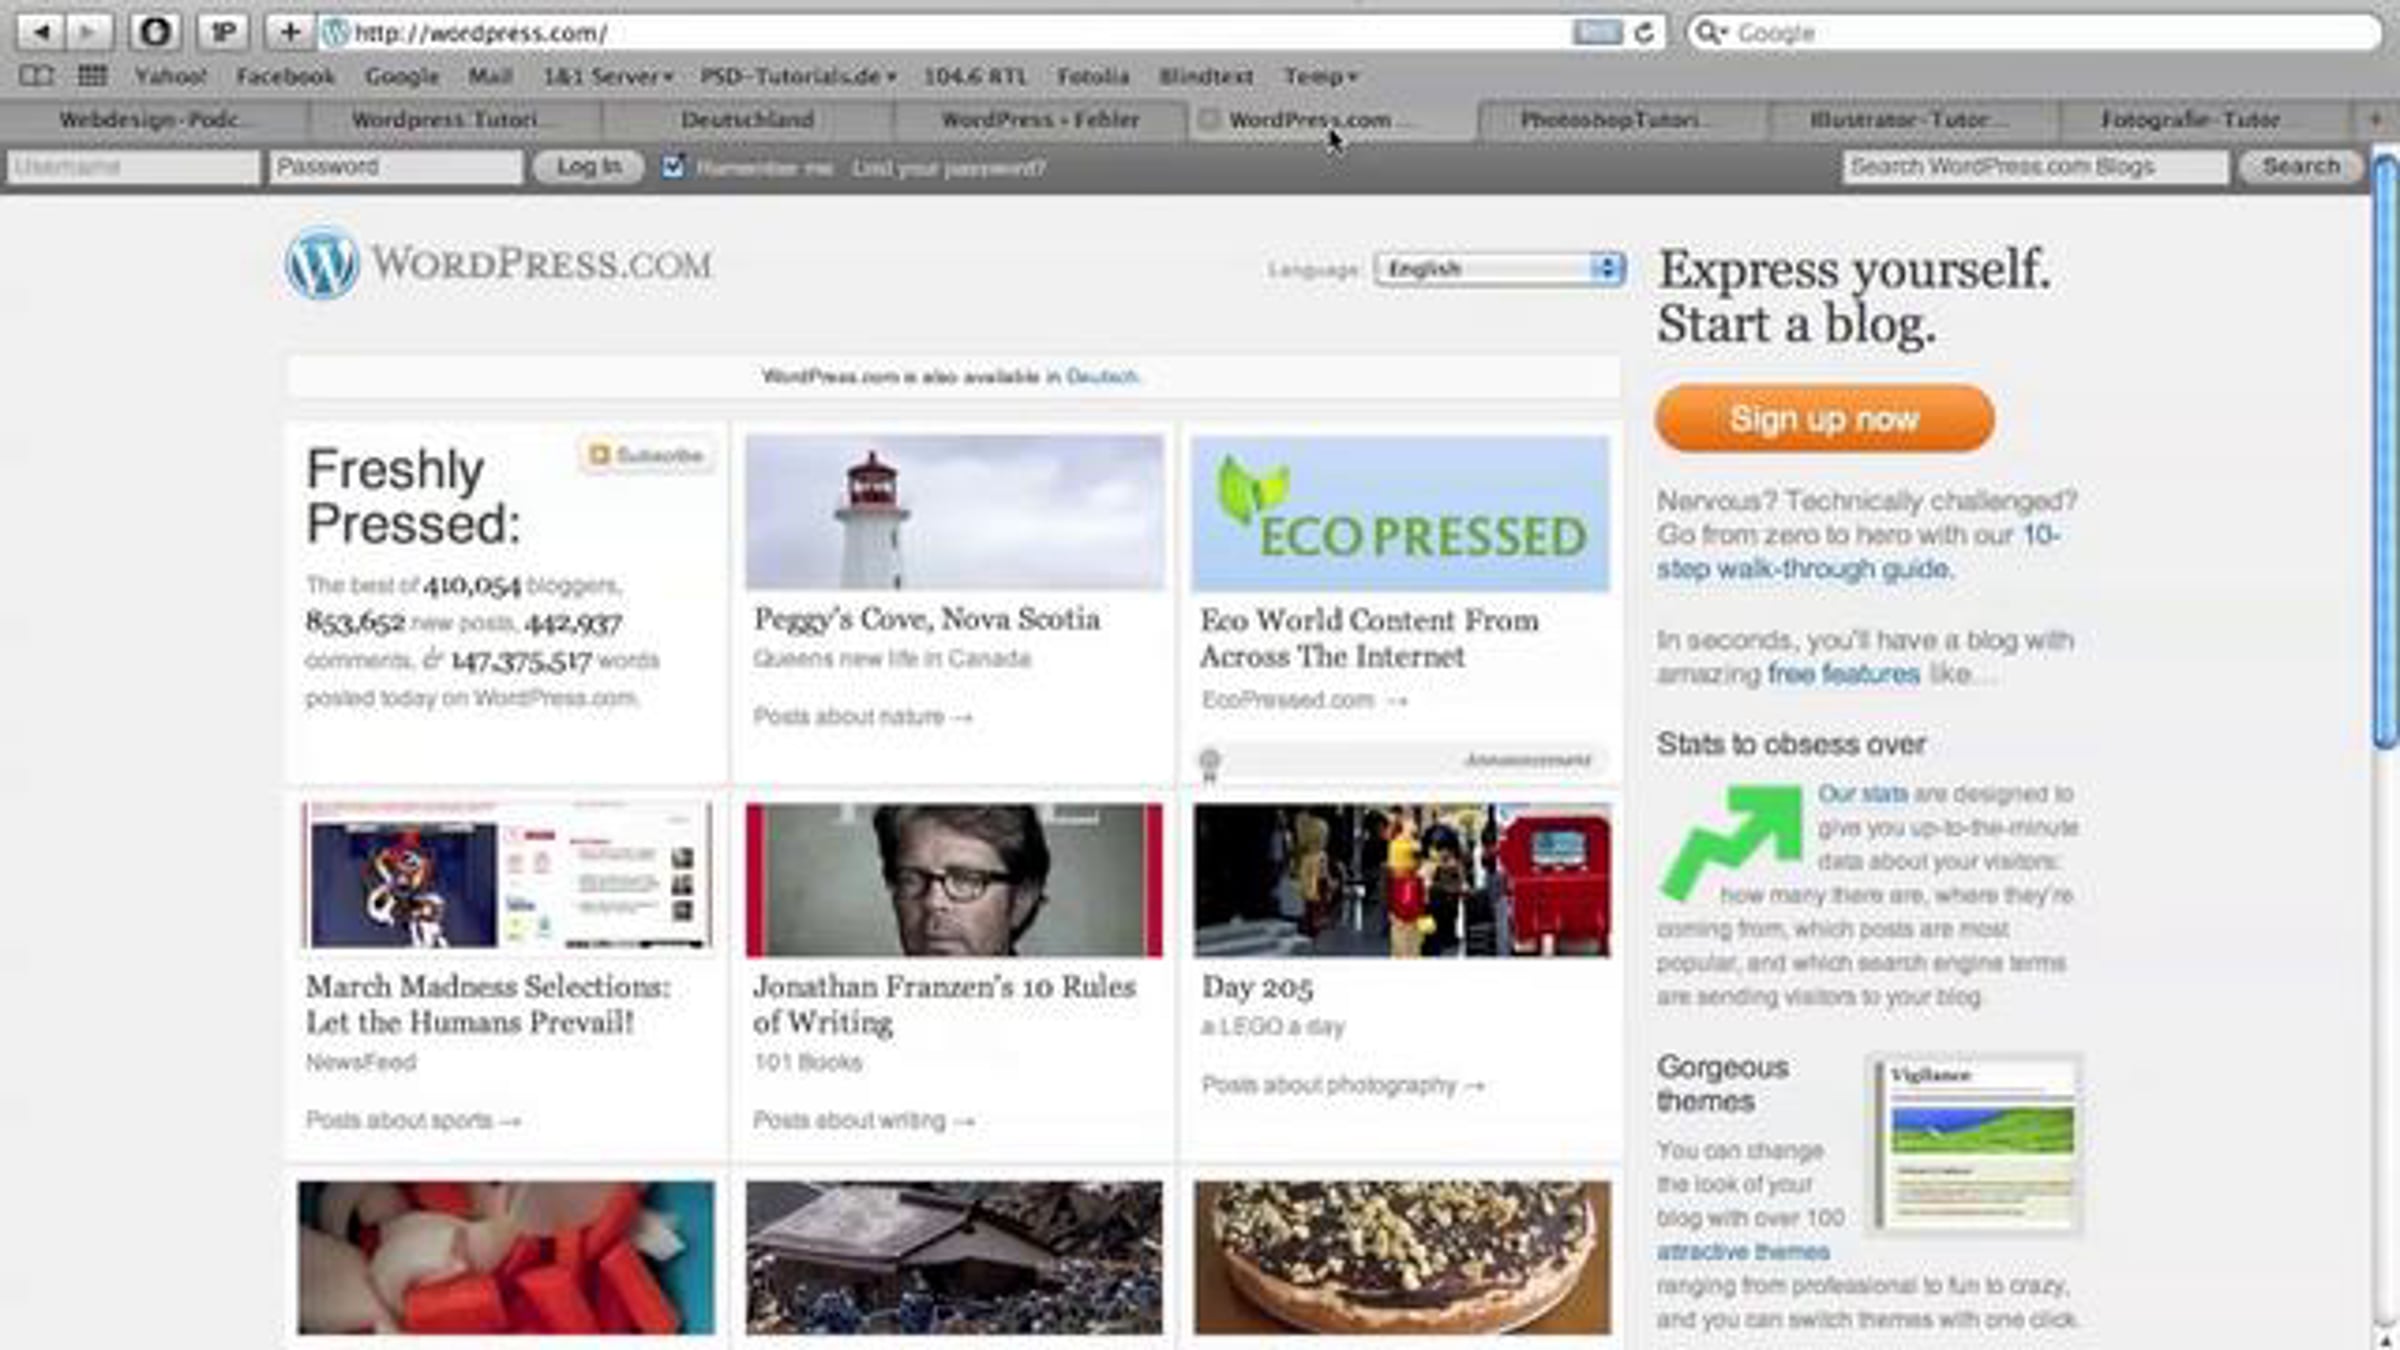Switch to the WordPress › Fehler tab

tap(1040, 120)
